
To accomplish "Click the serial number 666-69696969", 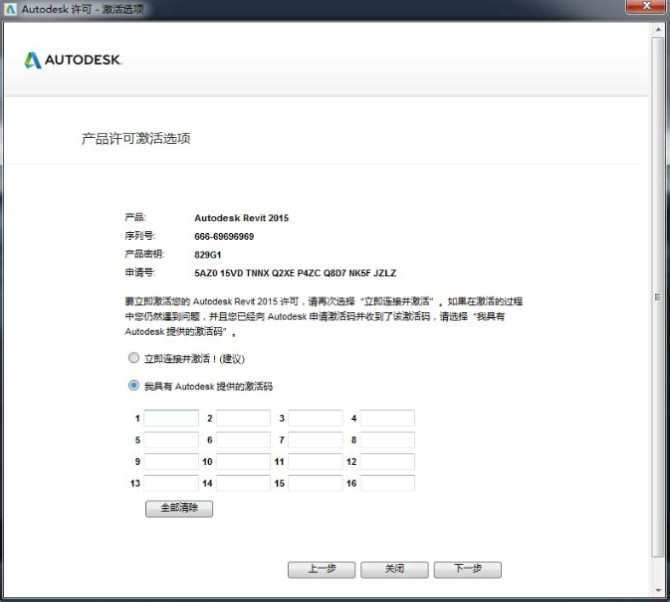I will (x=224, y=236).
